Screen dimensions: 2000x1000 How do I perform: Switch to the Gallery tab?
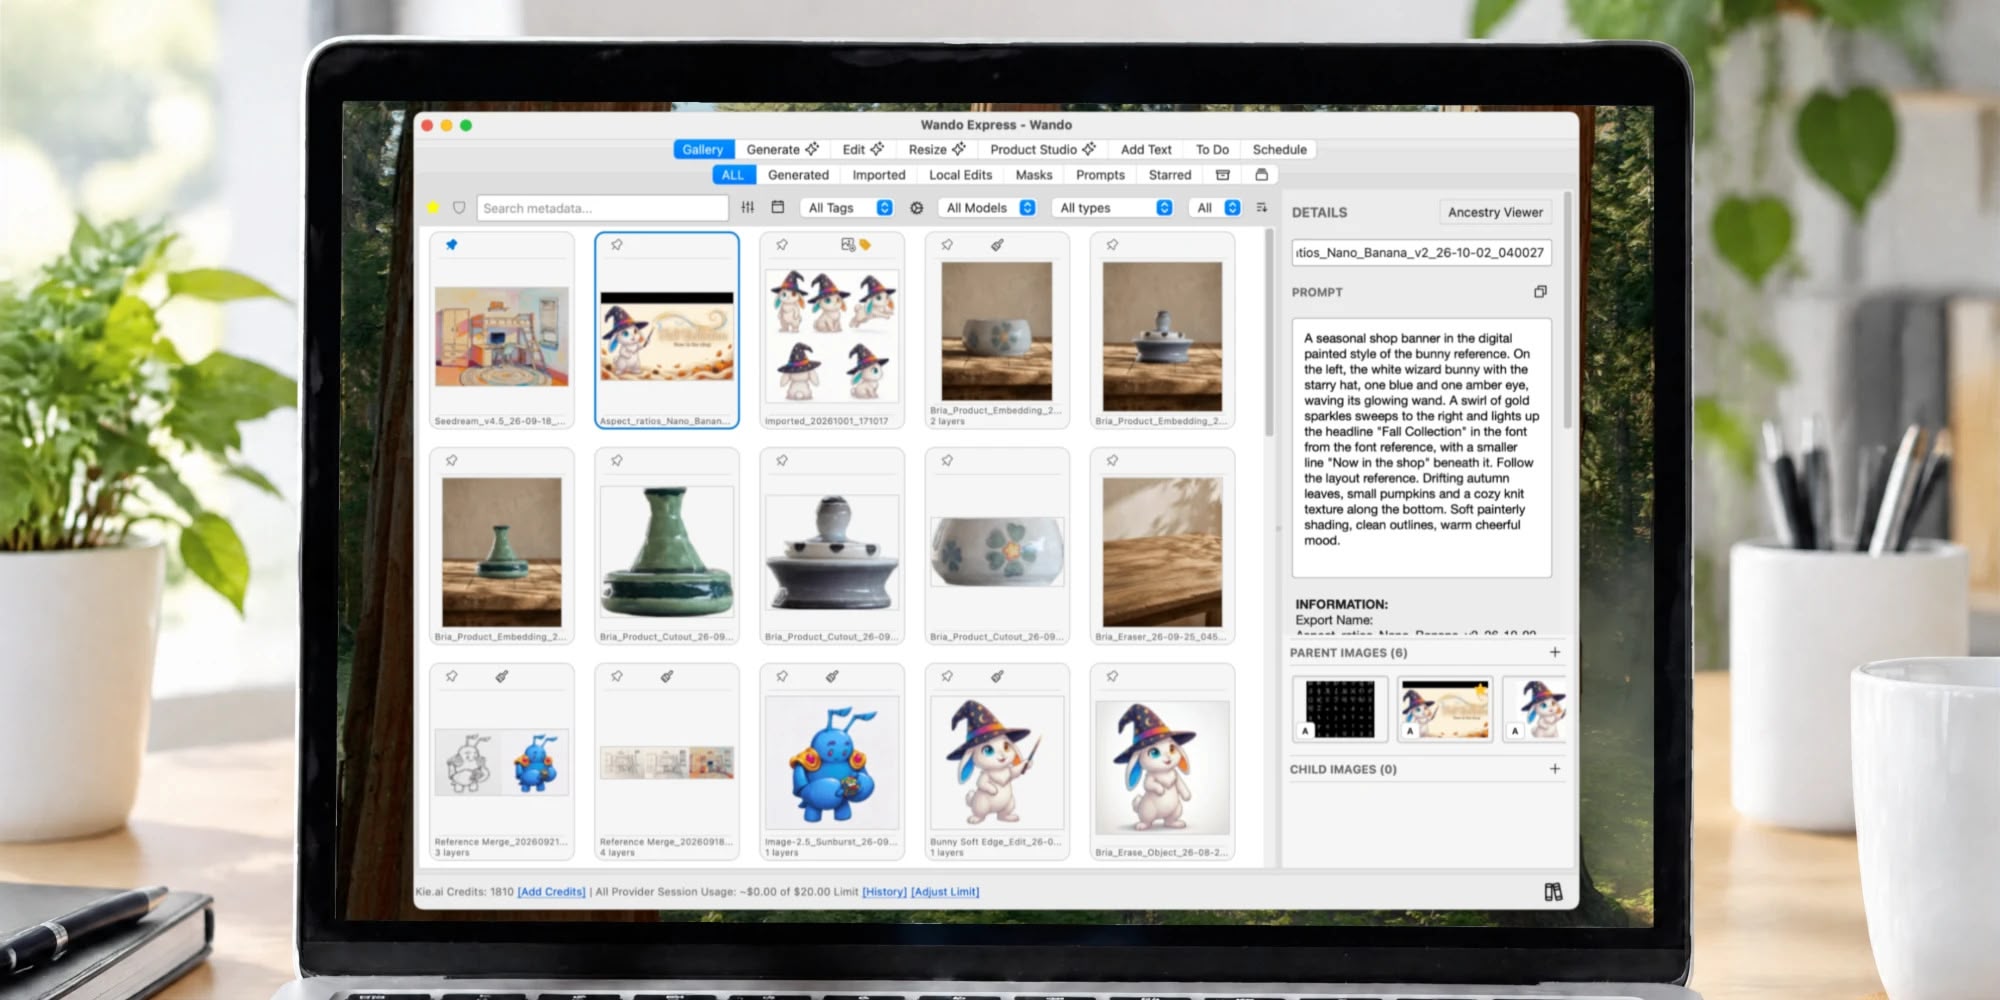pos(703,150)
